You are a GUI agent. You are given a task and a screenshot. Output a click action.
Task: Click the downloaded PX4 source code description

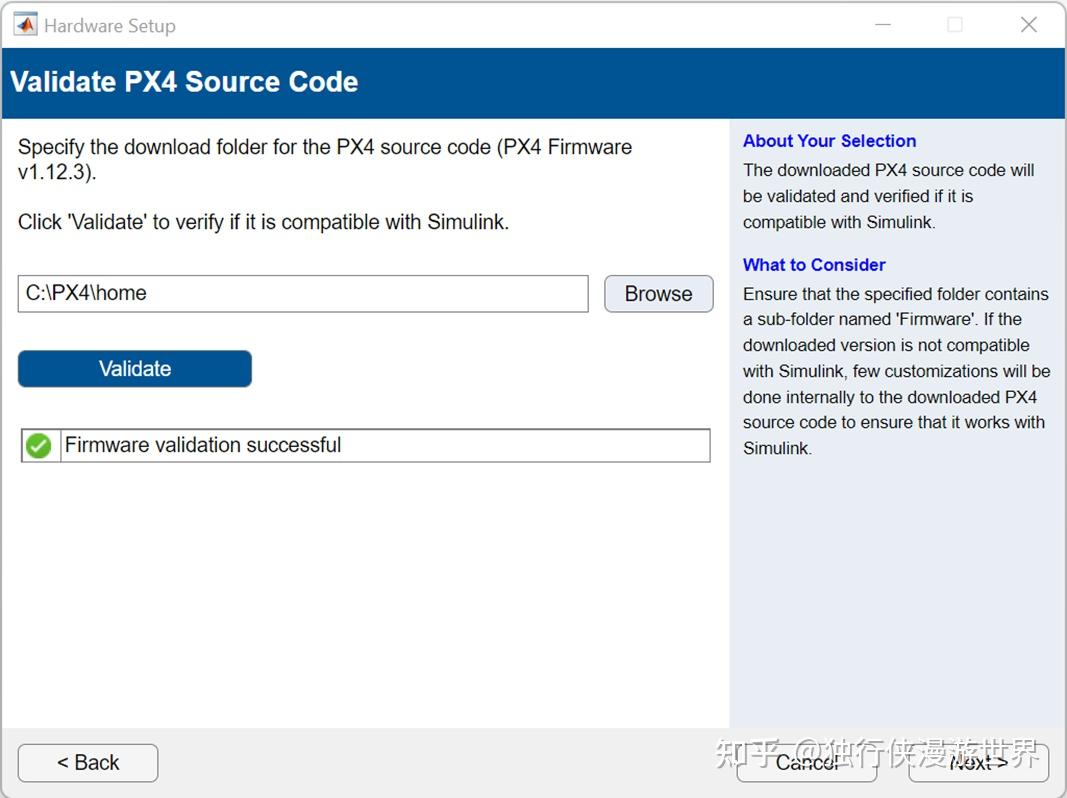click(x=888, y=196)
